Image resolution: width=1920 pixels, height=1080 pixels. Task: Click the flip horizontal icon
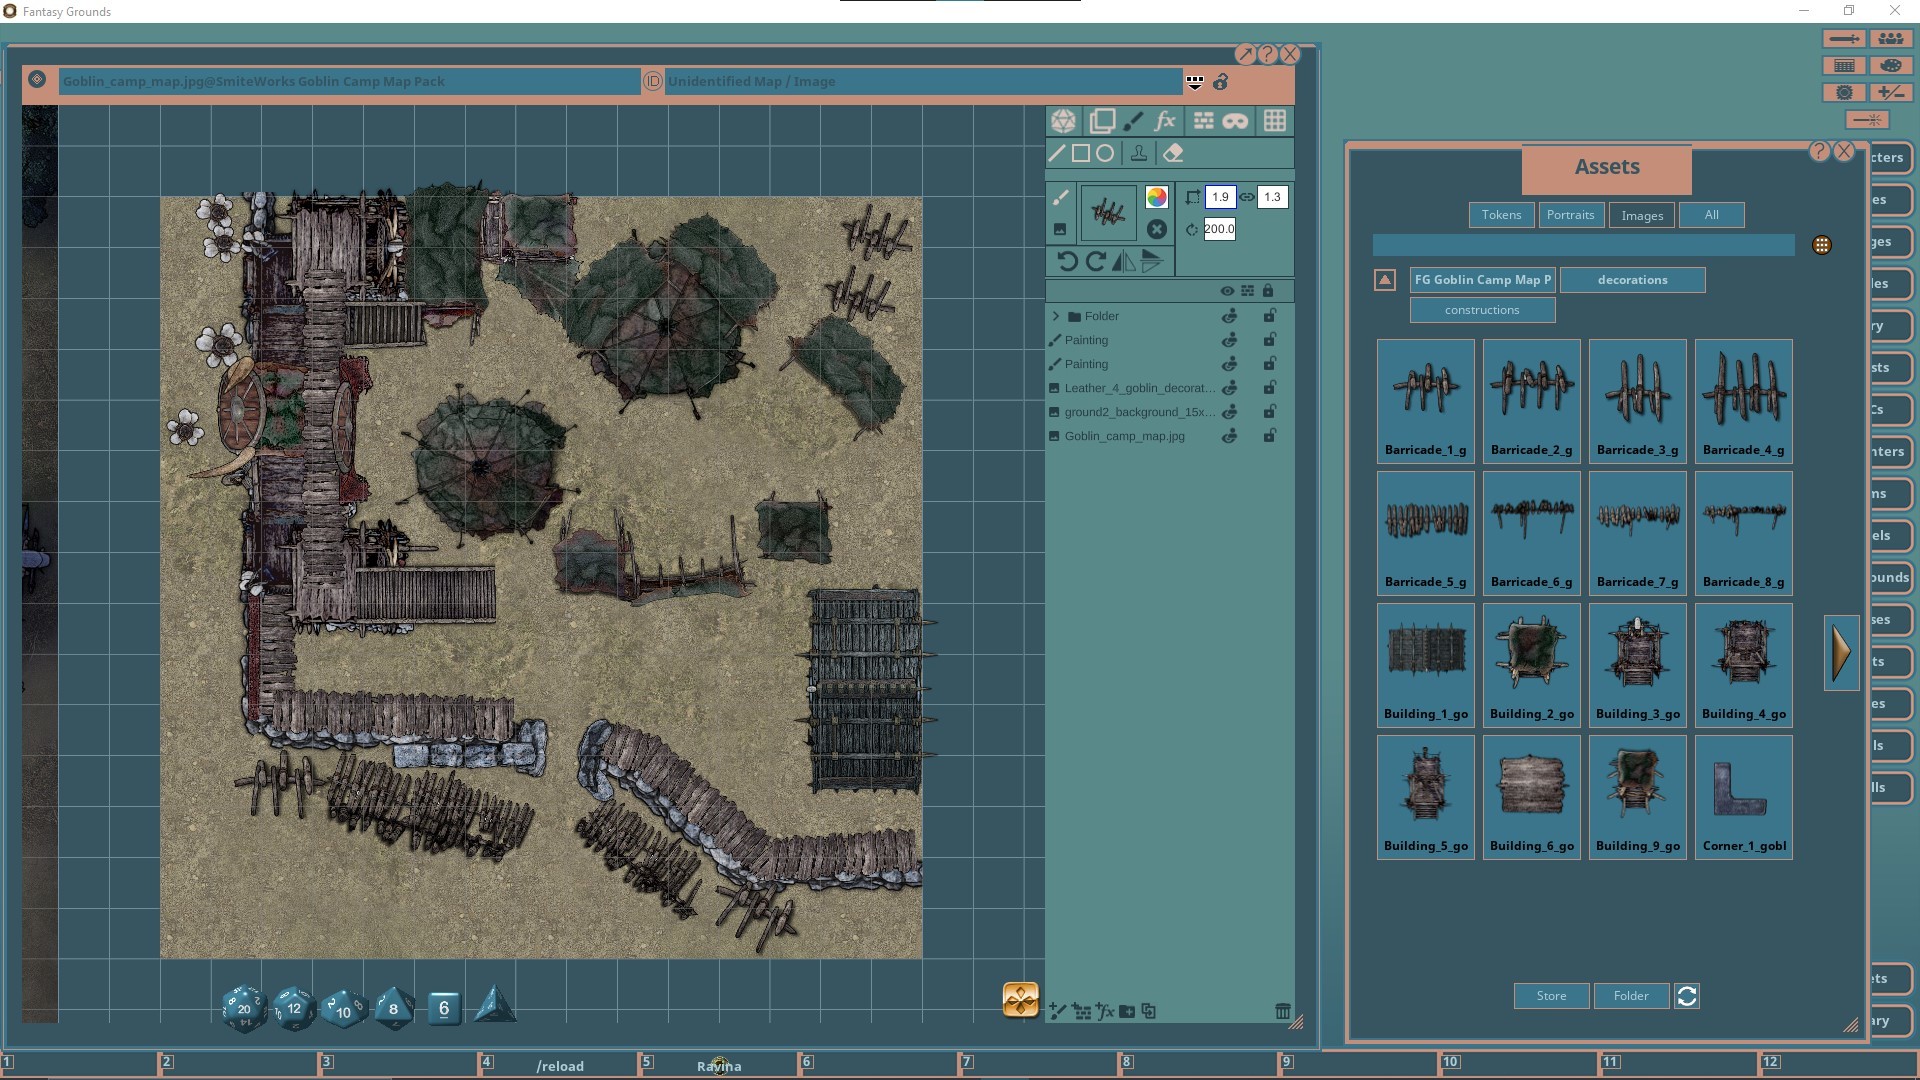tap(1127, 261)
